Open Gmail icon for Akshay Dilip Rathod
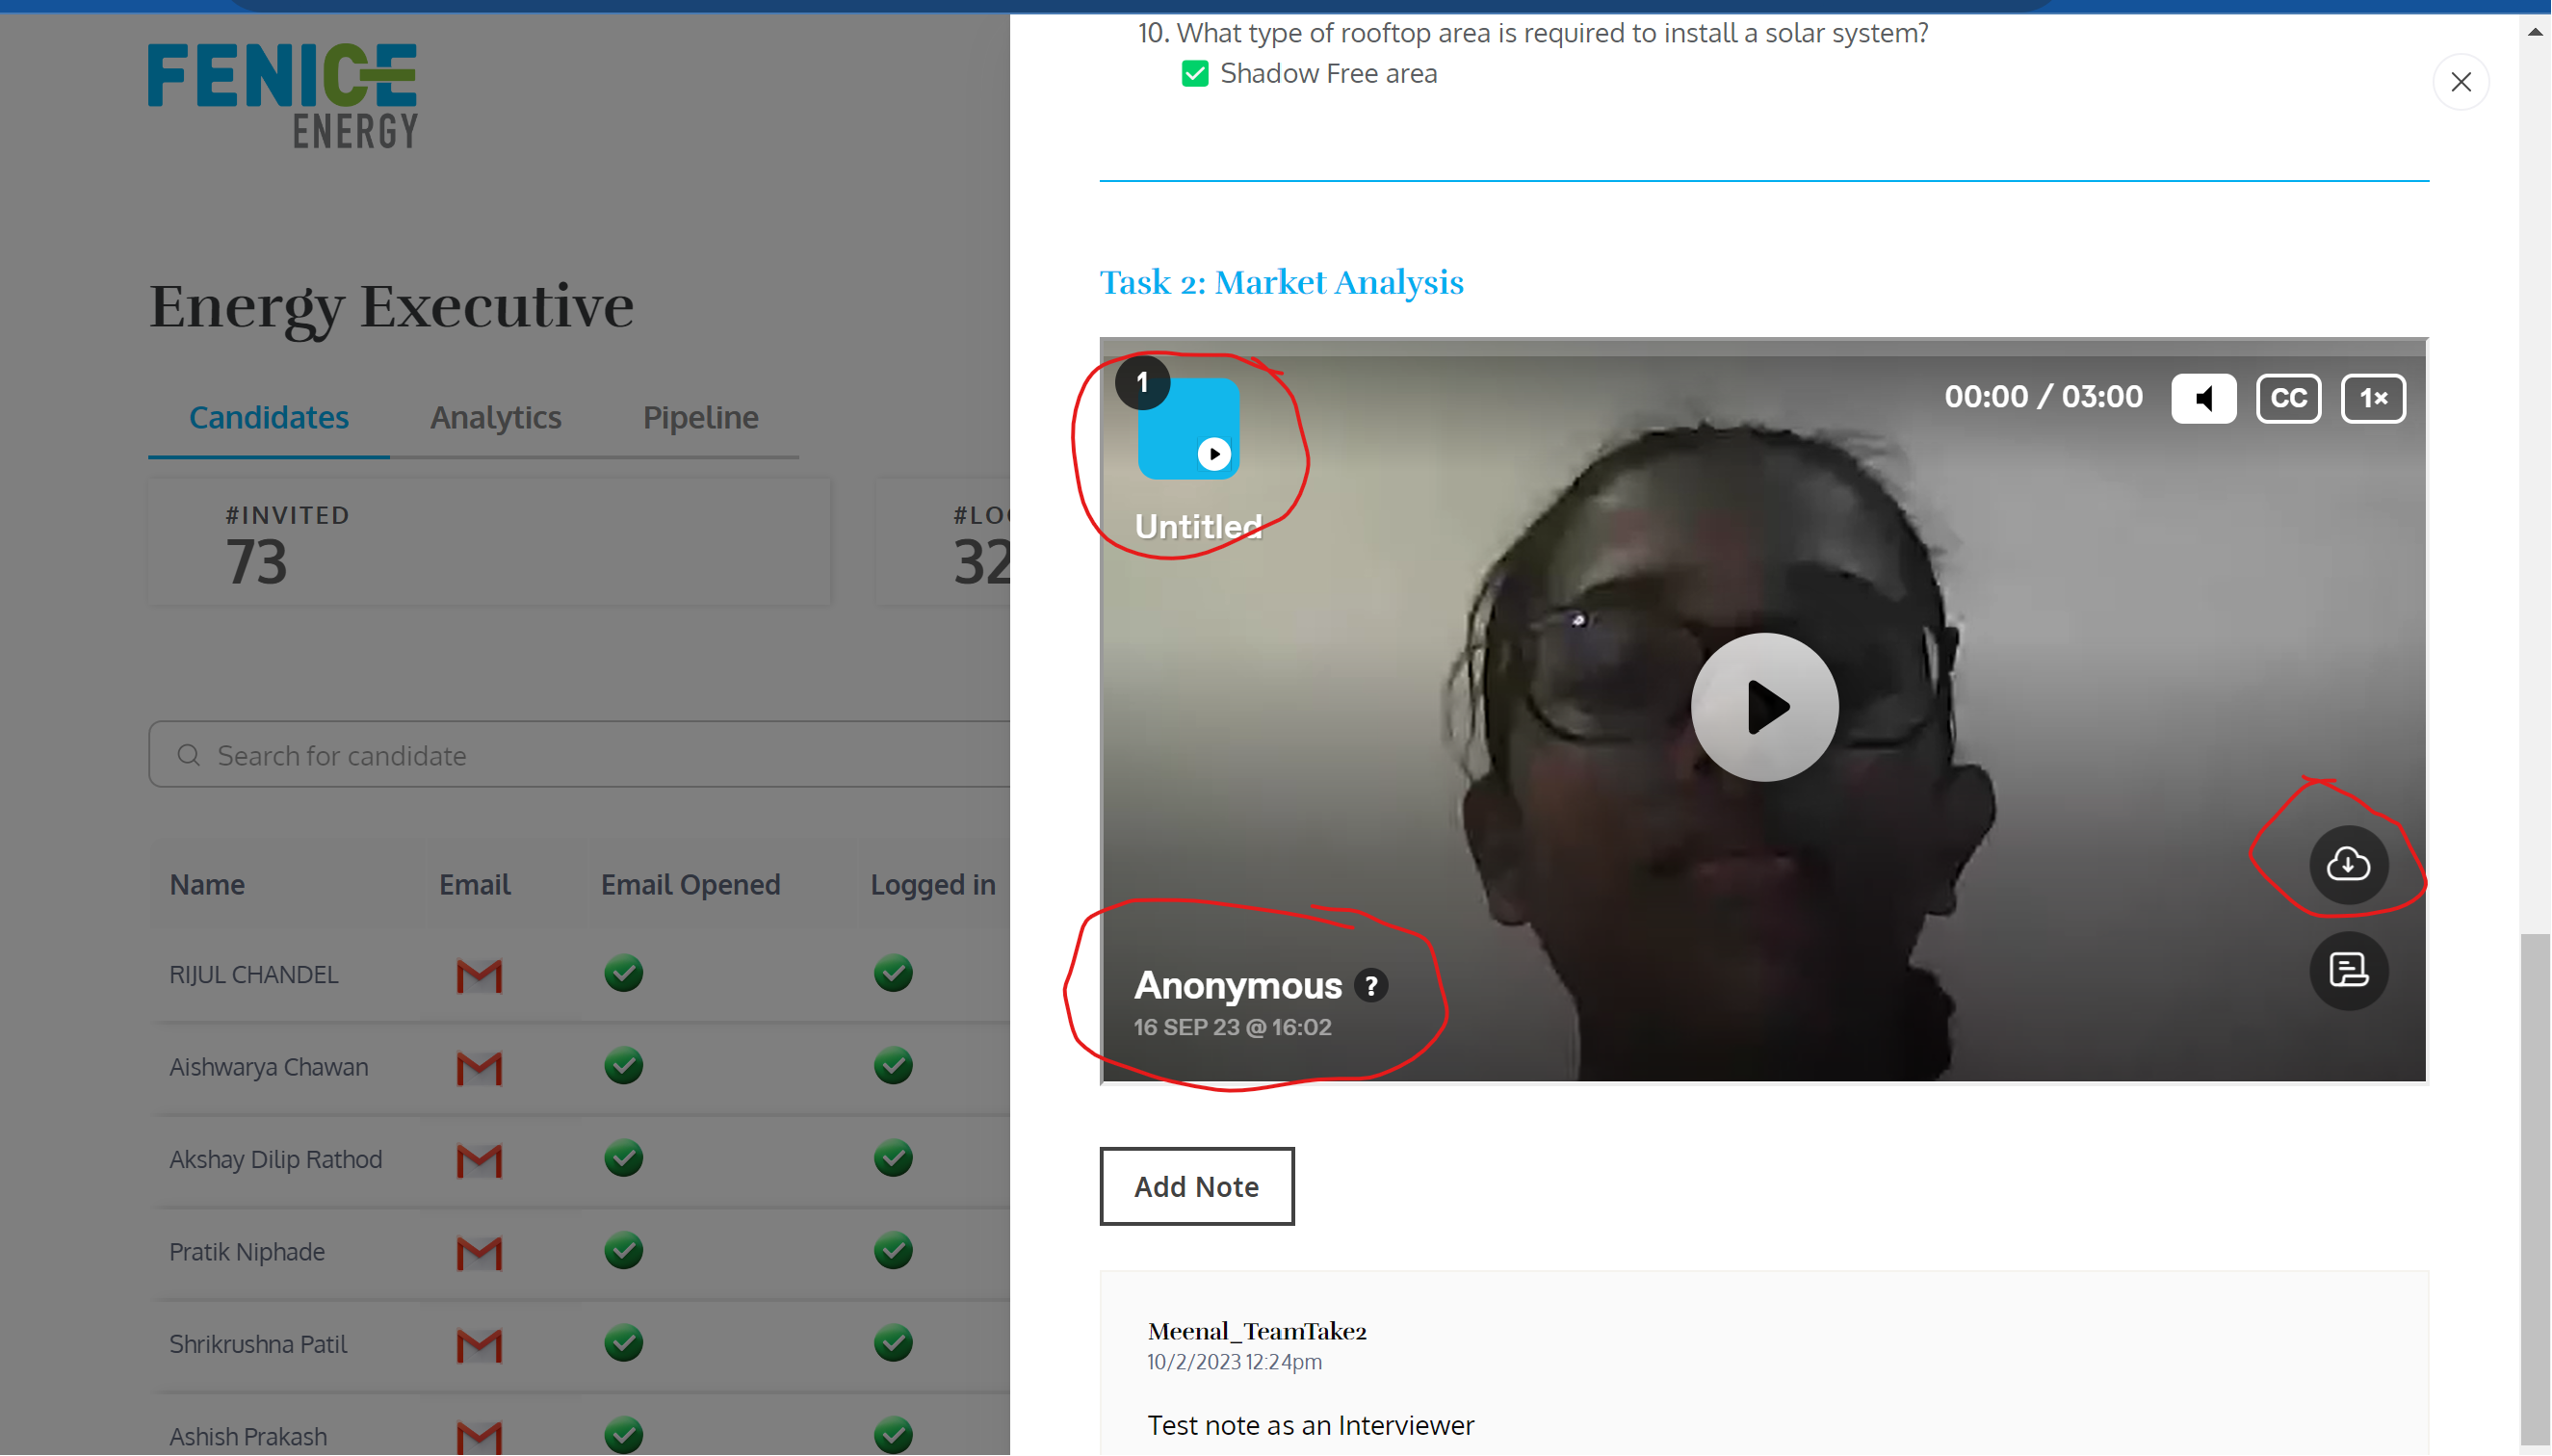Viewport: 2552px width, 1456px height. click(479, 1160)
